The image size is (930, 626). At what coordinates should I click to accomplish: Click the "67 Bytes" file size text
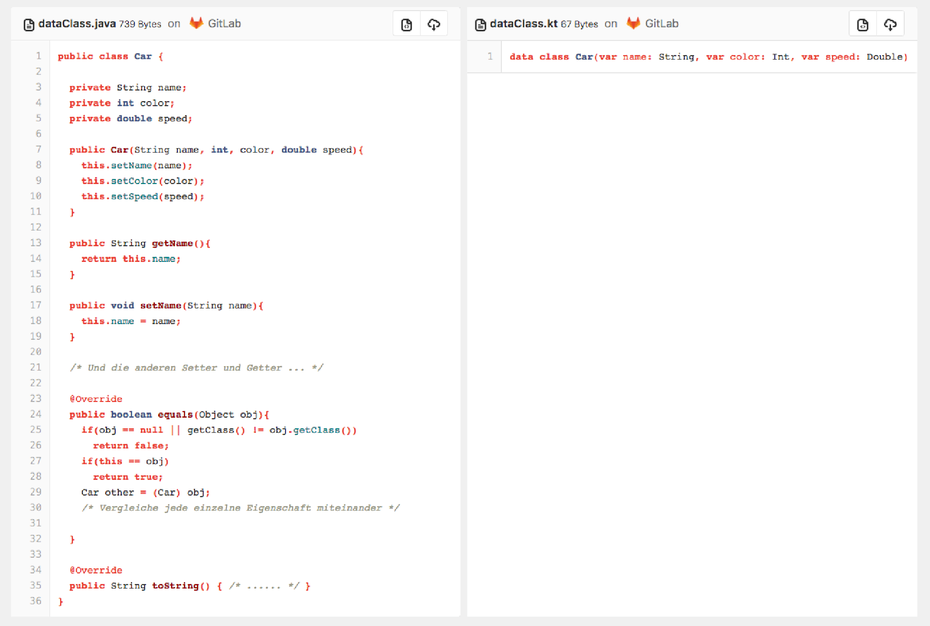pos(579,24)
